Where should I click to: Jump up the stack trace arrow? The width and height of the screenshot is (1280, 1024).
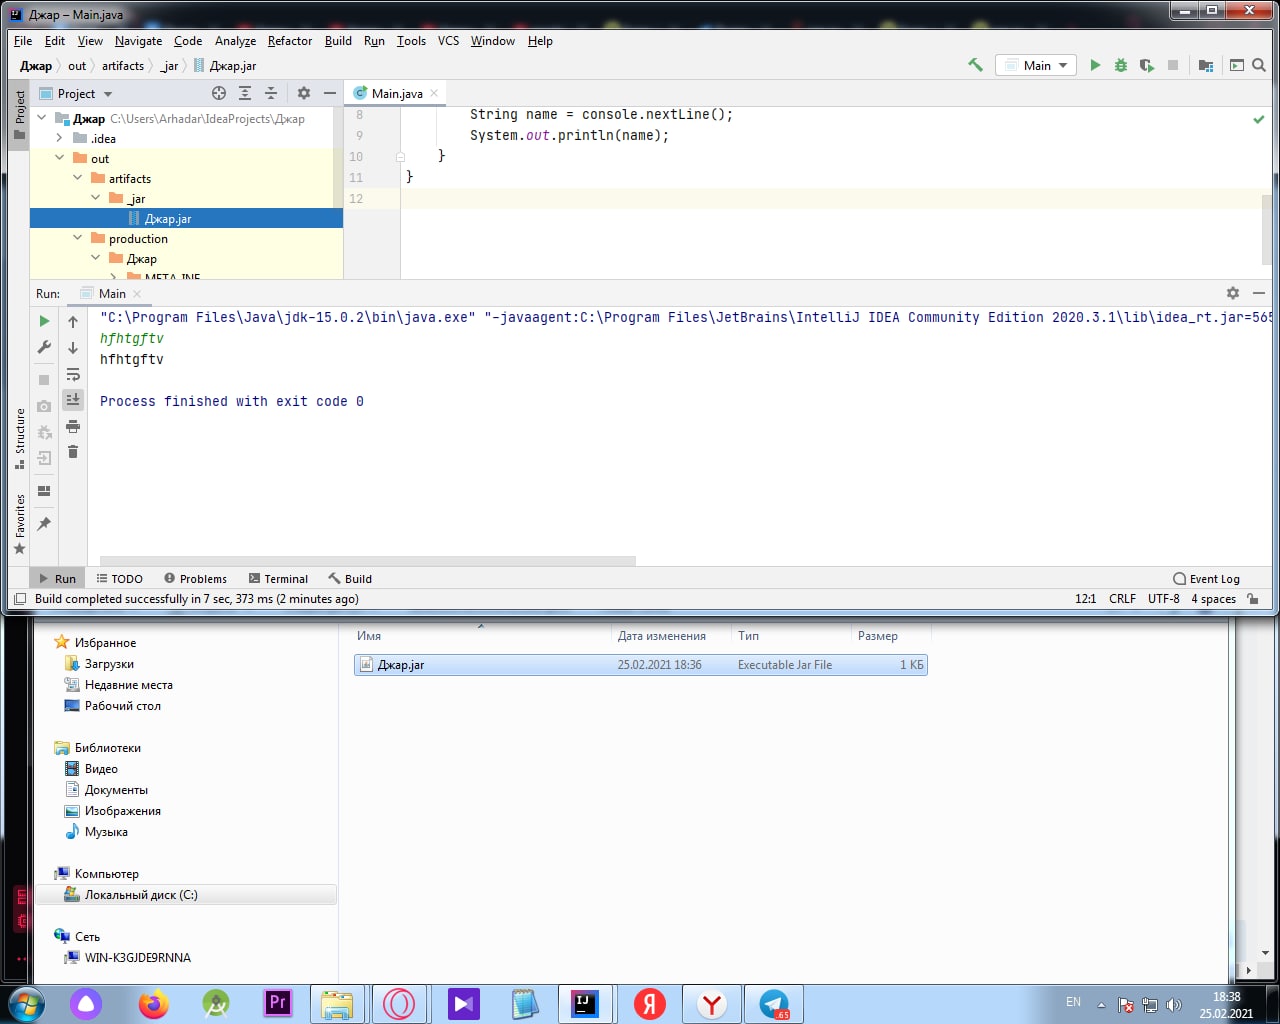pyautogui.click(x=73, y=321)
